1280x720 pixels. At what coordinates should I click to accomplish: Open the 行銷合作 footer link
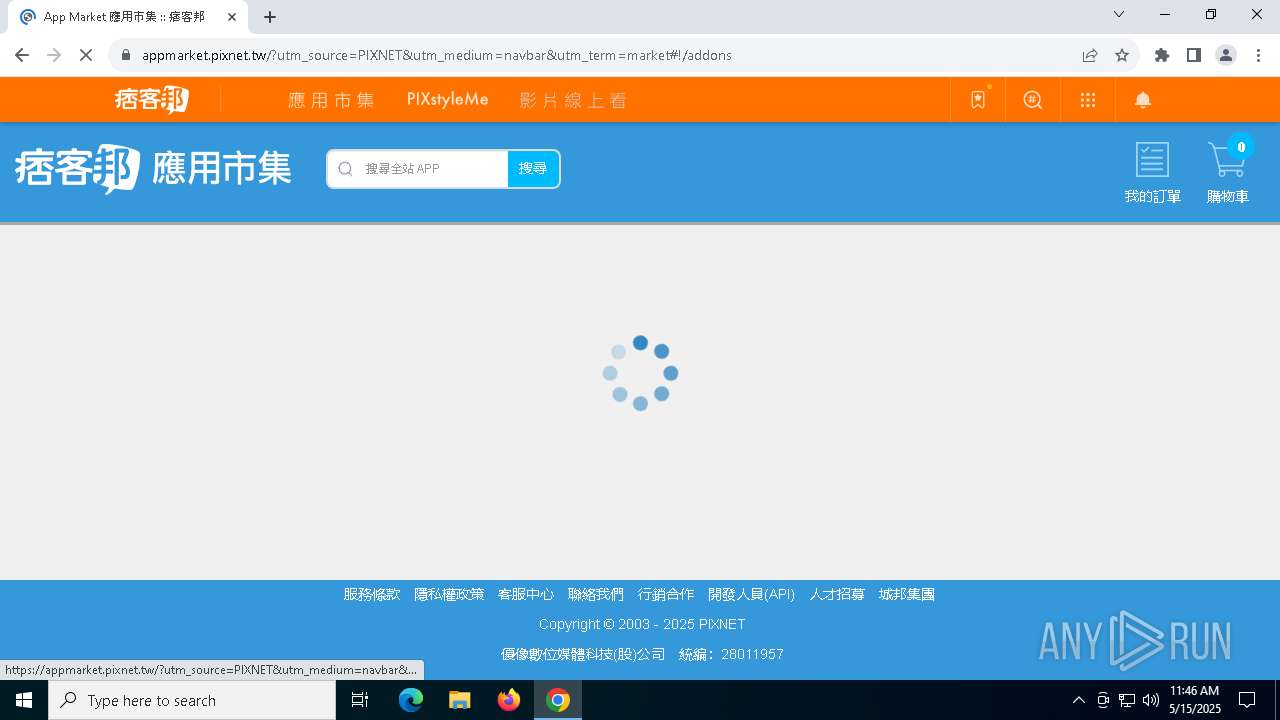click(666, 594)
